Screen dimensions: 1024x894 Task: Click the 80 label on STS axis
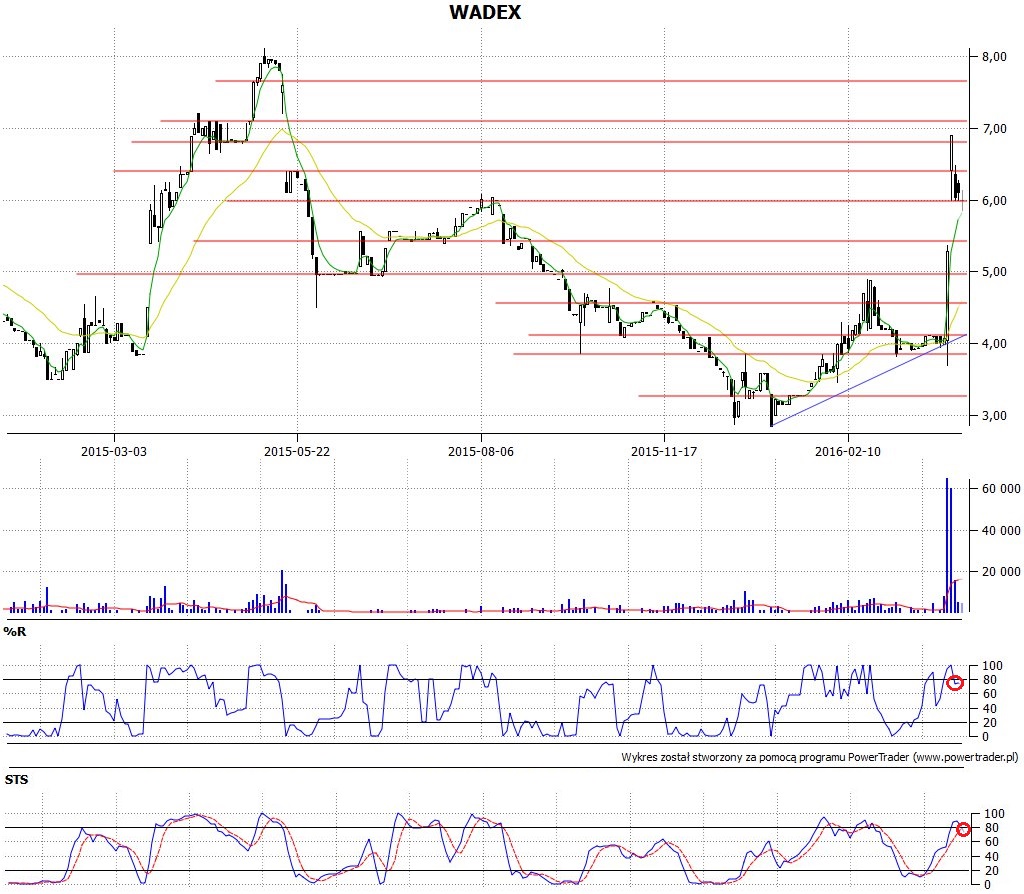pos(990,828)
